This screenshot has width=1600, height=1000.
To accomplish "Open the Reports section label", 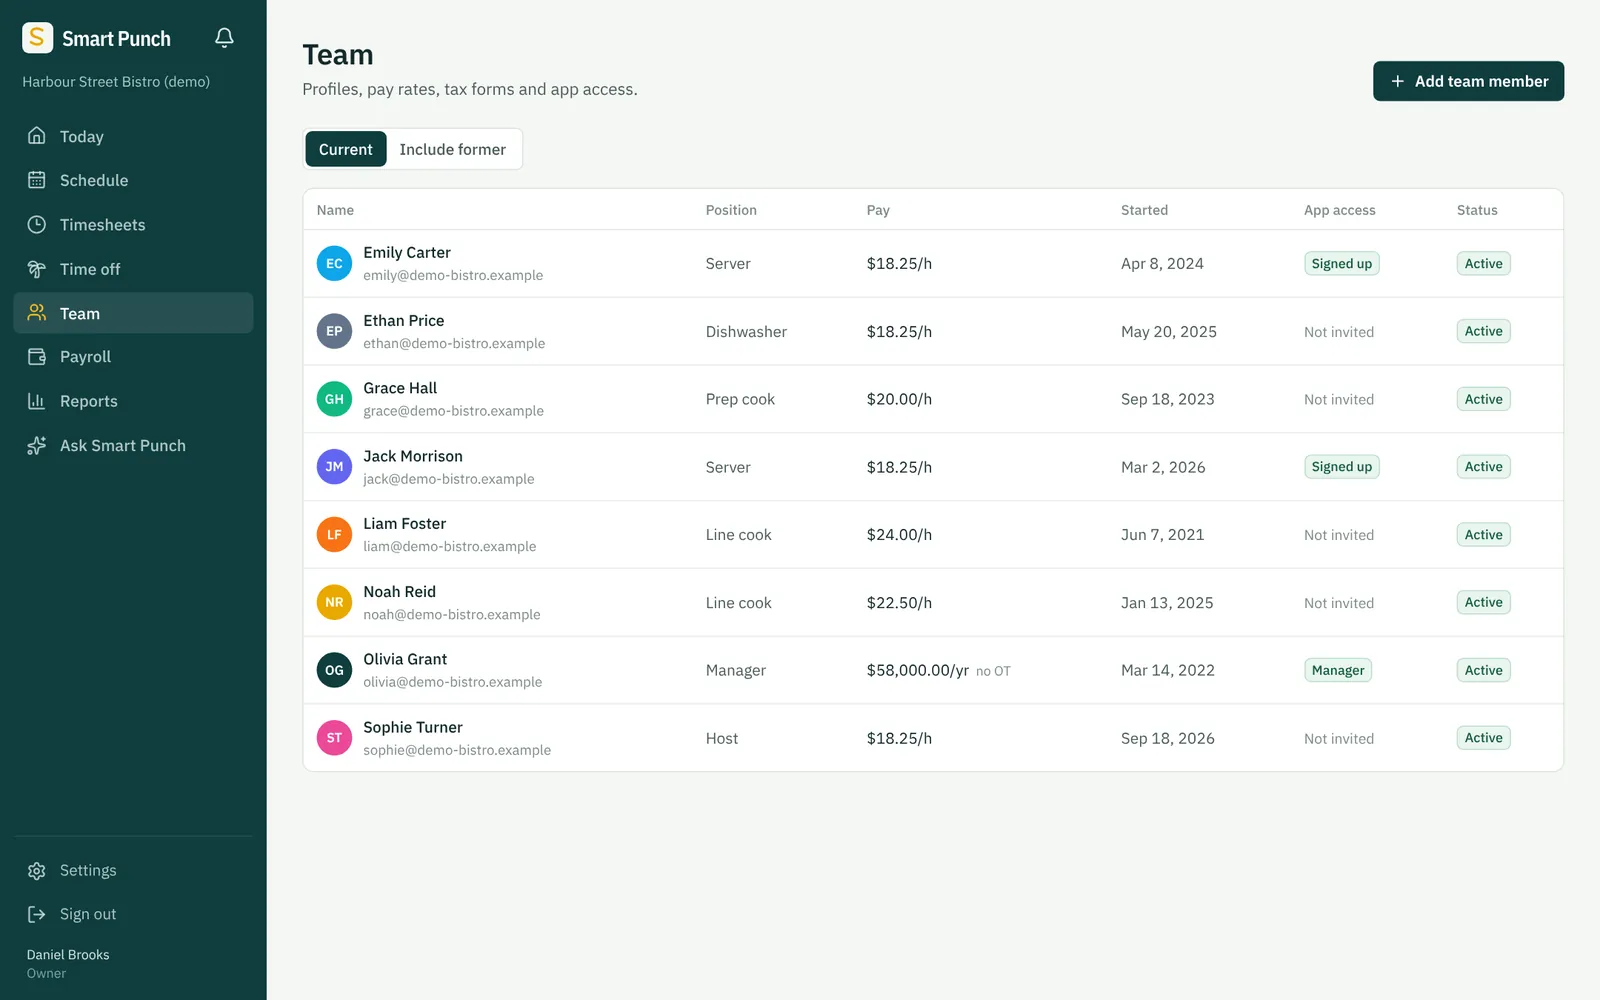I will pos(89,401).
